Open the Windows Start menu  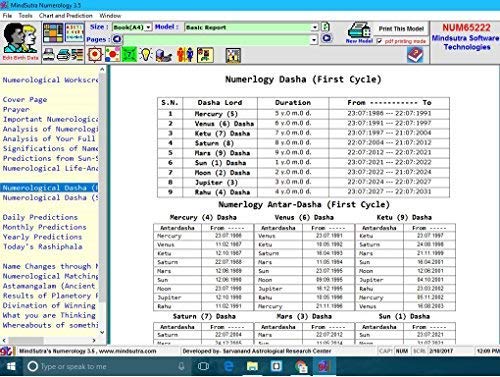point(11,366)
